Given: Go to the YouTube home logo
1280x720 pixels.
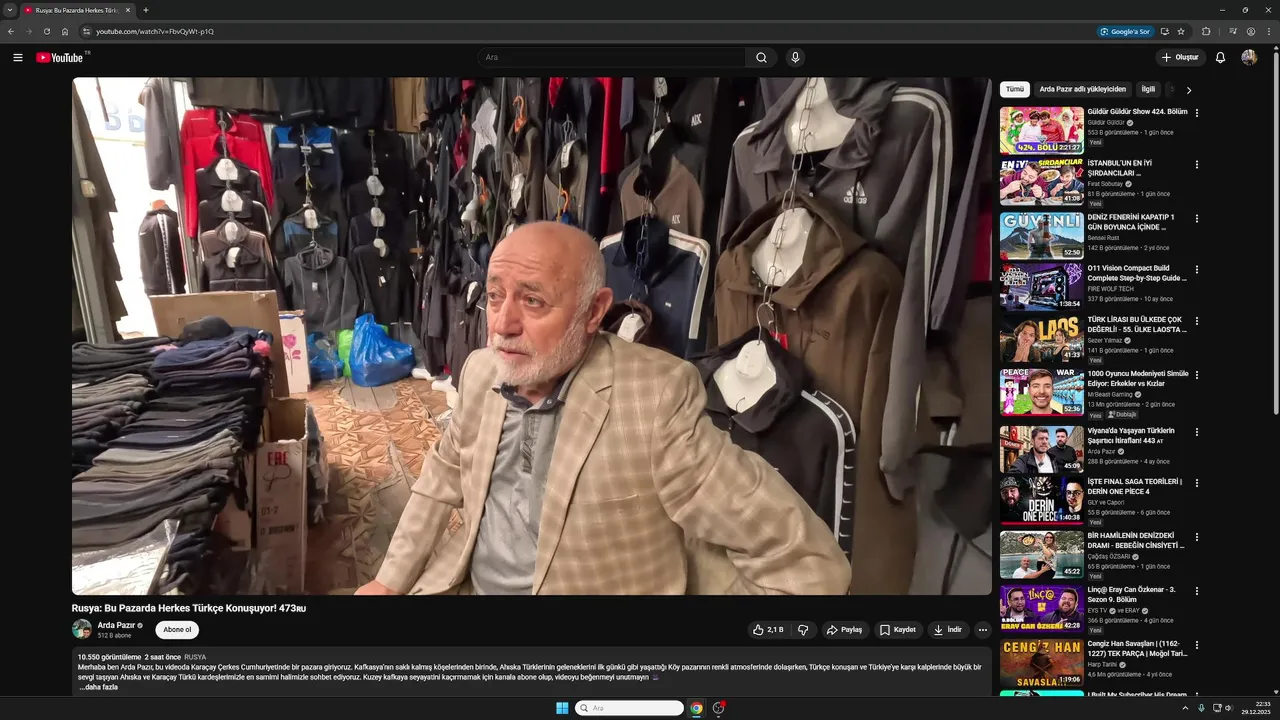Looking at the screenshot, I should point(60,57).
